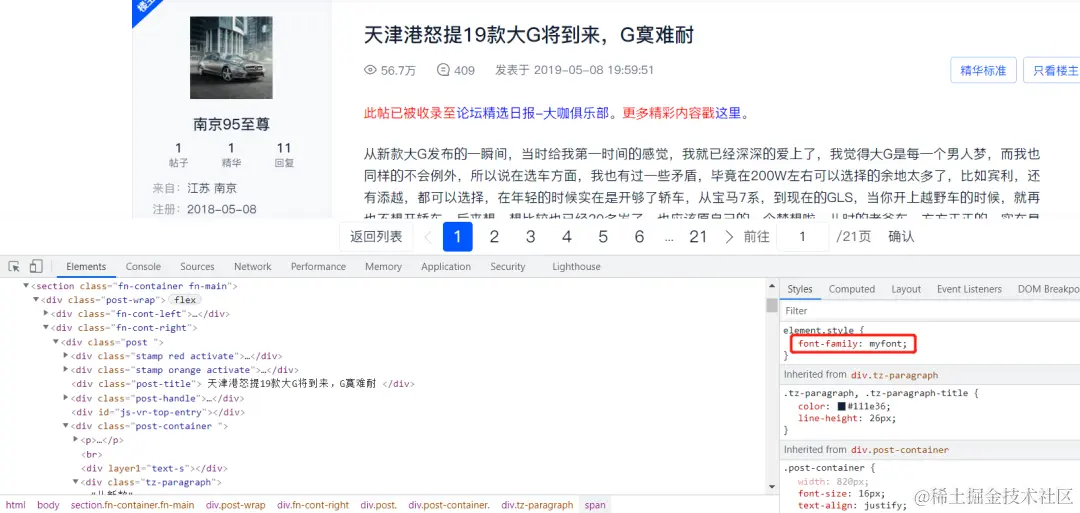The image size is (1080, 513).
Task: Select section.fn-container.fn-main breadcrumb
Action: [132, 505]
